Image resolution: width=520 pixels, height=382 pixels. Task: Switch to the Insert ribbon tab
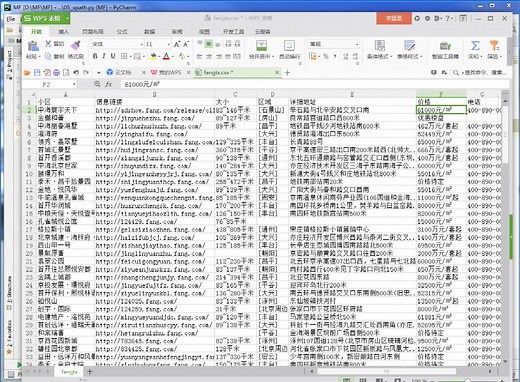(63, 31)
